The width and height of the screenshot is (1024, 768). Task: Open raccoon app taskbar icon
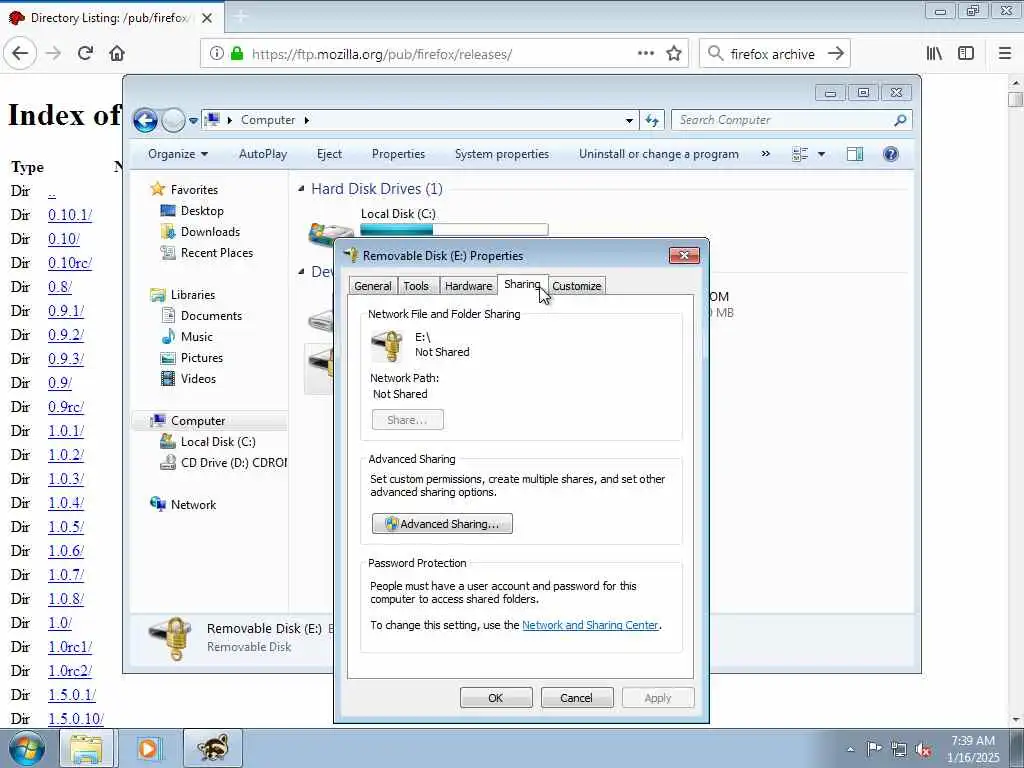(x=213, y=748)
